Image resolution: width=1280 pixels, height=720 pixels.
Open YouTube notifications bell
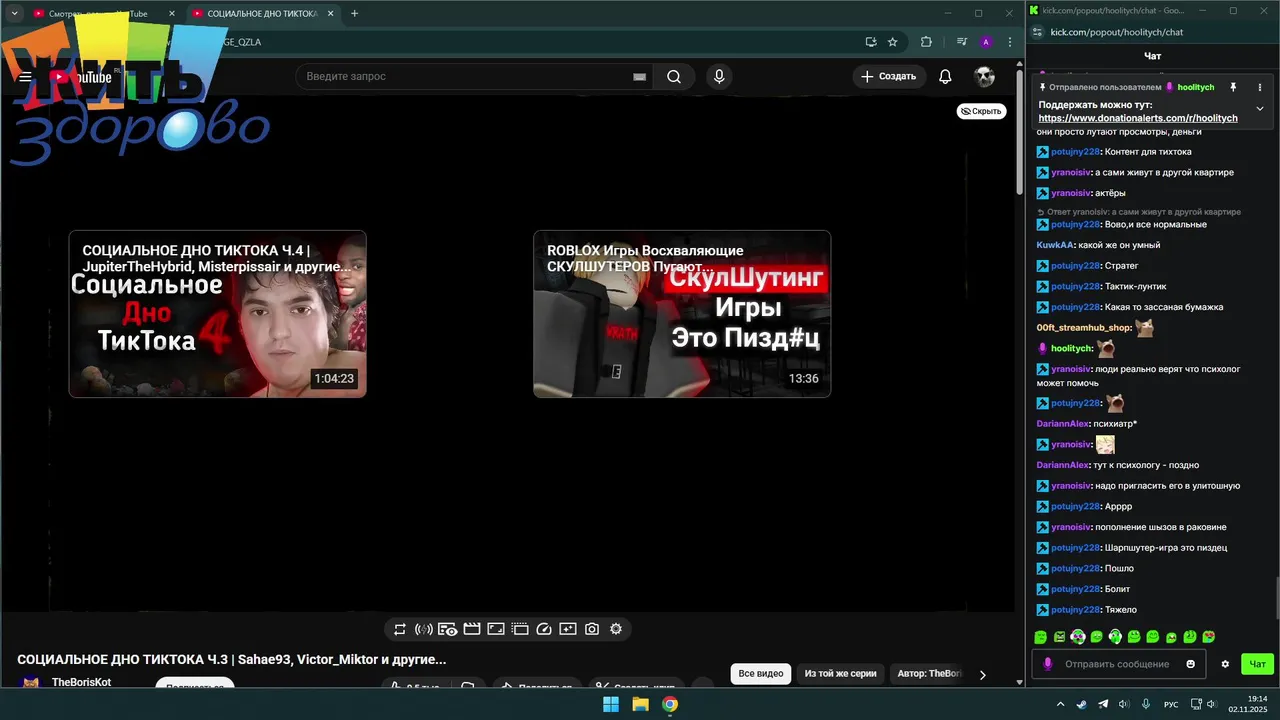coord(945,76)
